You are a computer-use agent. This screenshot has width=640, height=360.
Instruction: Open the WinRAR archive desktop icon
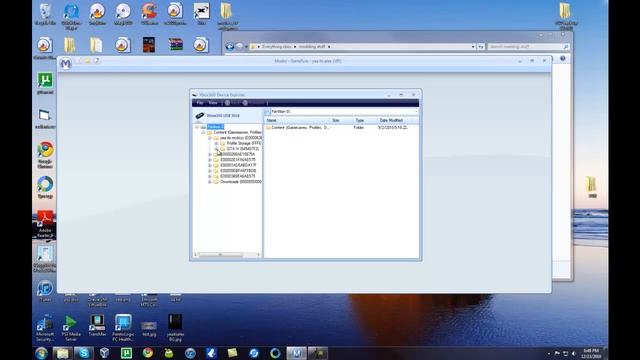pyautogui.click(x=176, y=44)
